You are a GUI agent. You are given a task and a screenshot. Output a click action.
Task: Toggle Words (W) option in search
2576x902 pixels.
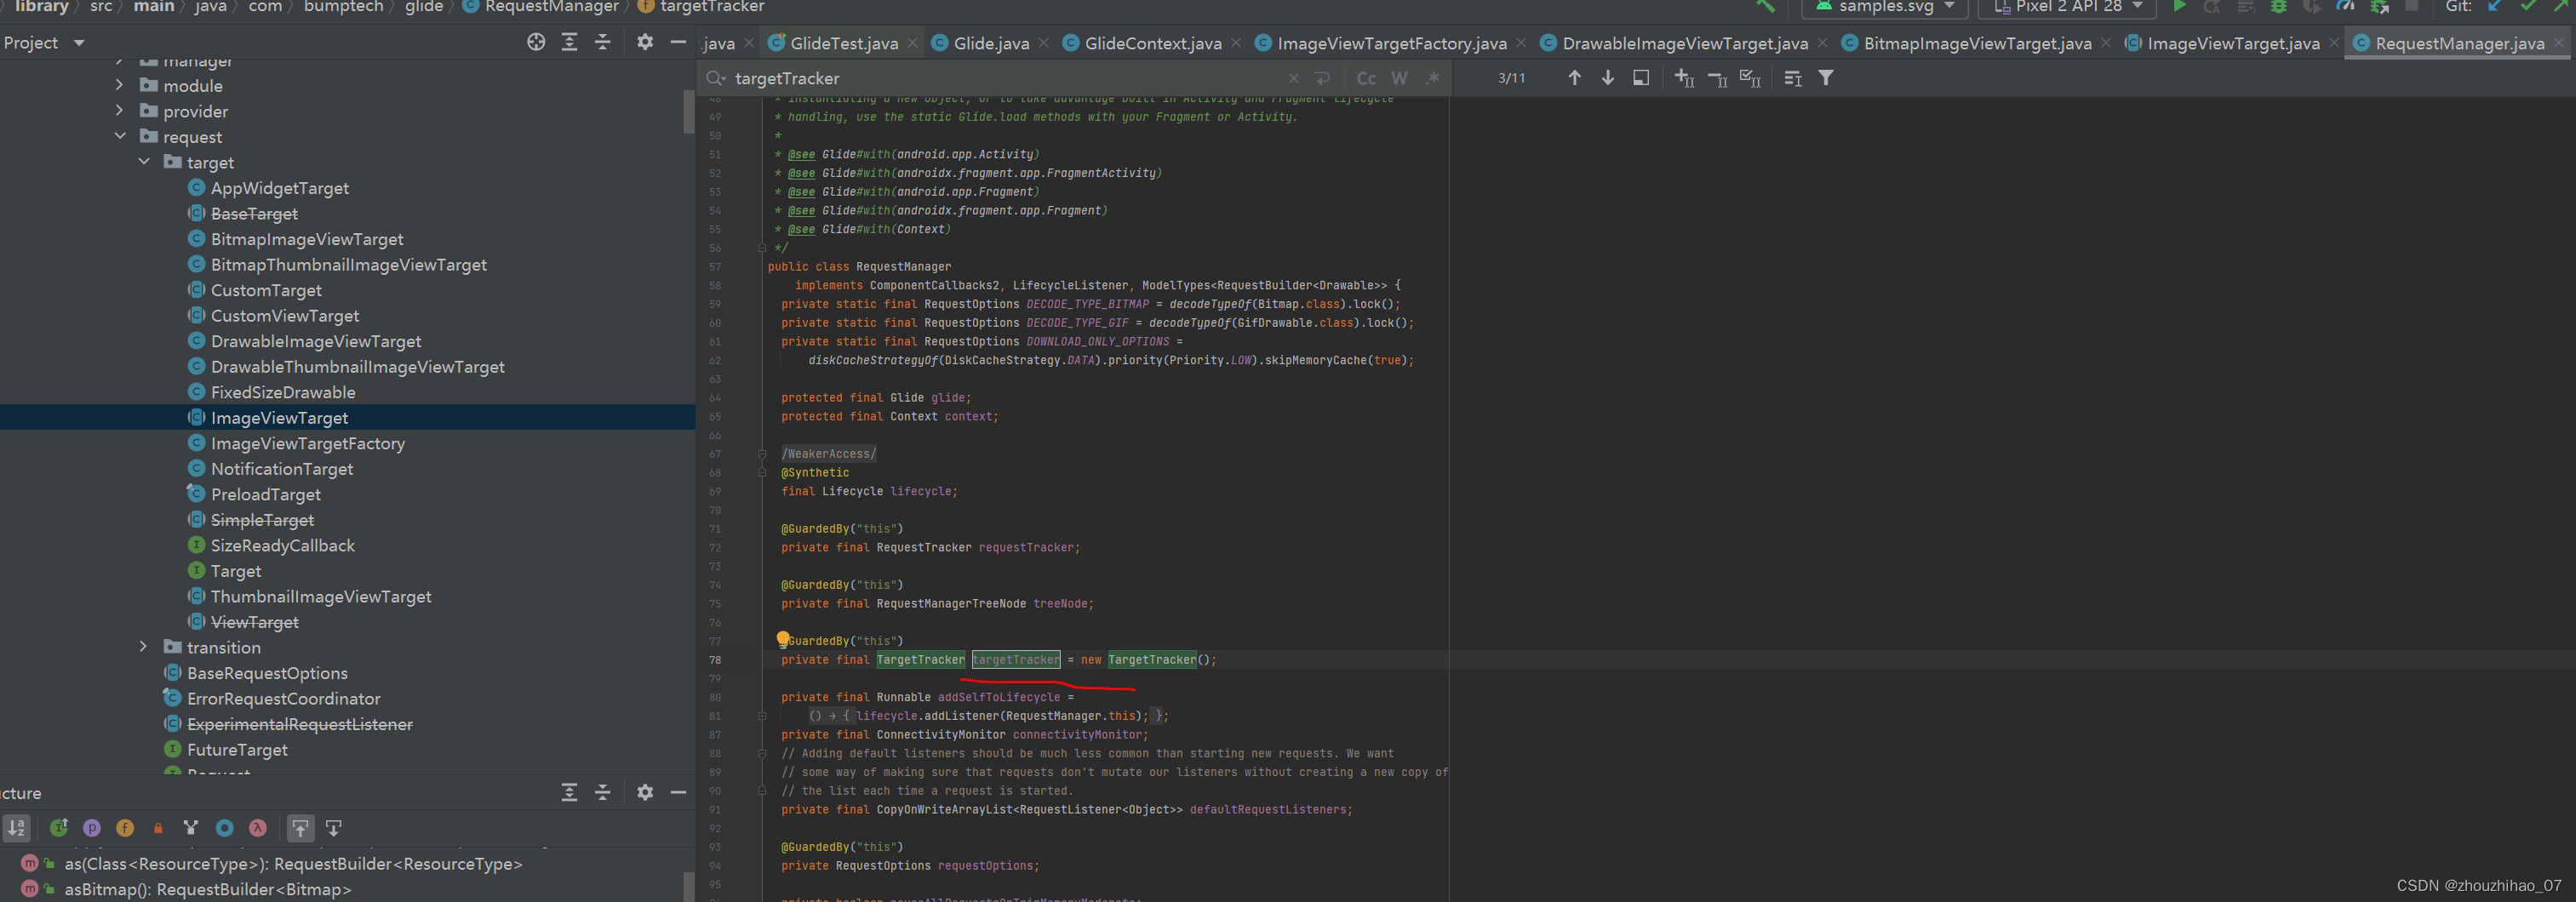(1399, 78)
